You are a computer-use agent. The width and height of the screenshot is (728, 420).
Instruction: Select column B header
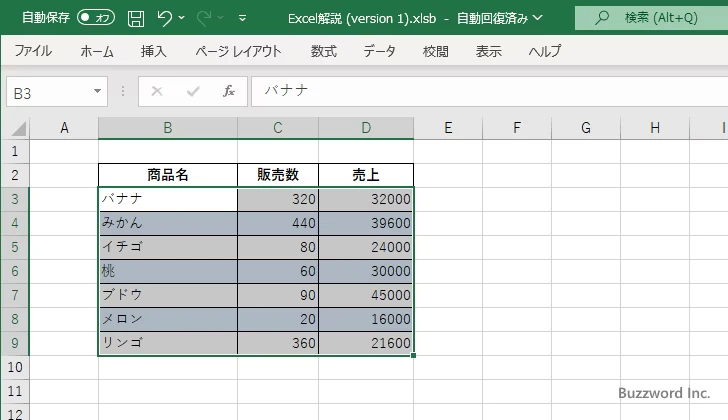(x=168, y=128)
